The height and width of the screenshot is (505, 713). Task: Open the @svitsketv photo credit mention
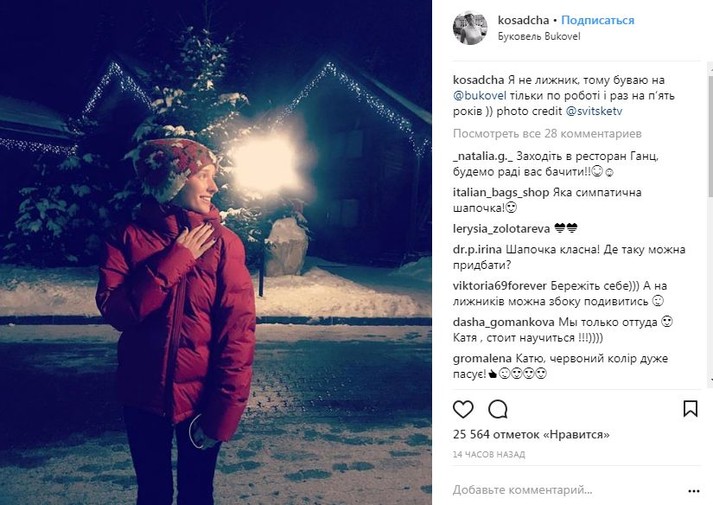pyautogui.click(x=594, y=111)
